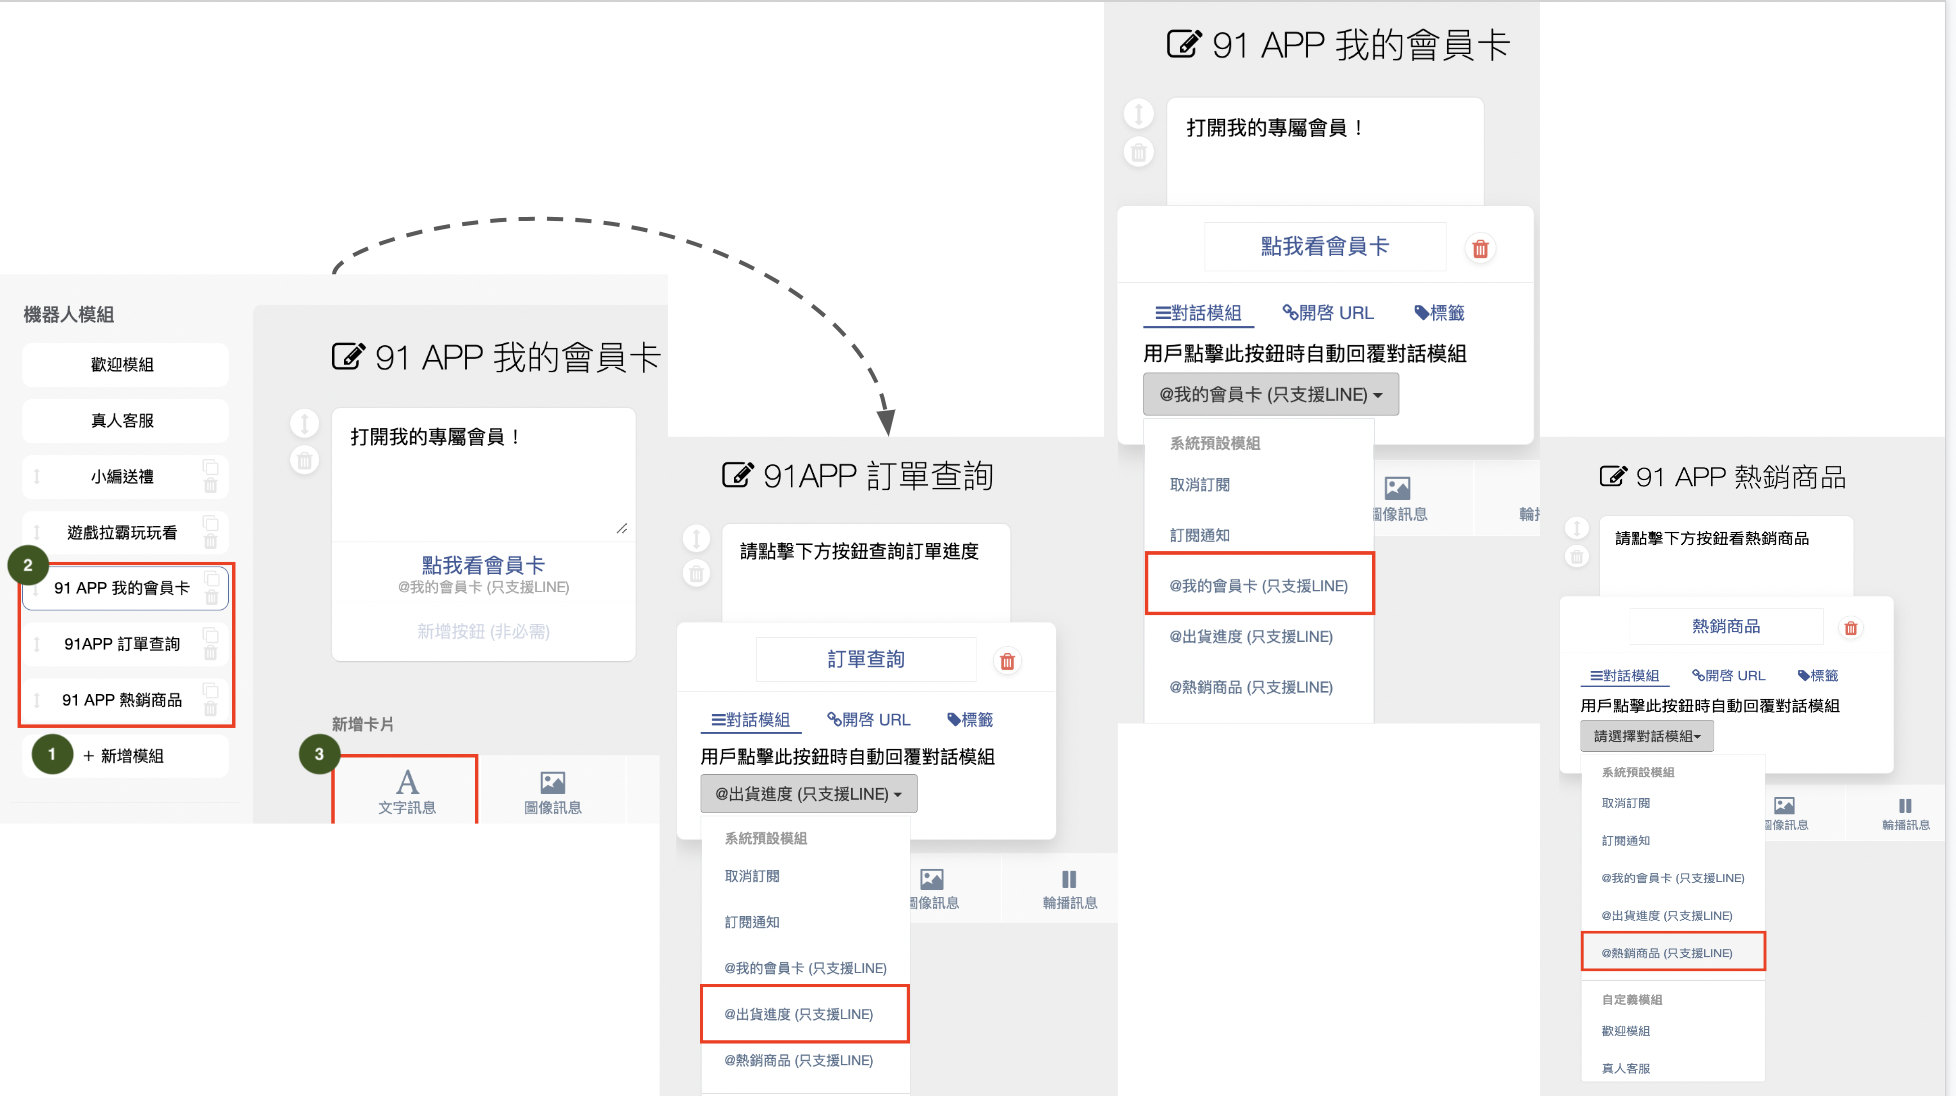This screenshot has width=1956, height=1096.
Task: Add 輪播訊息 card in 熱銷商品 panel
Action: tap(1905, 814)
